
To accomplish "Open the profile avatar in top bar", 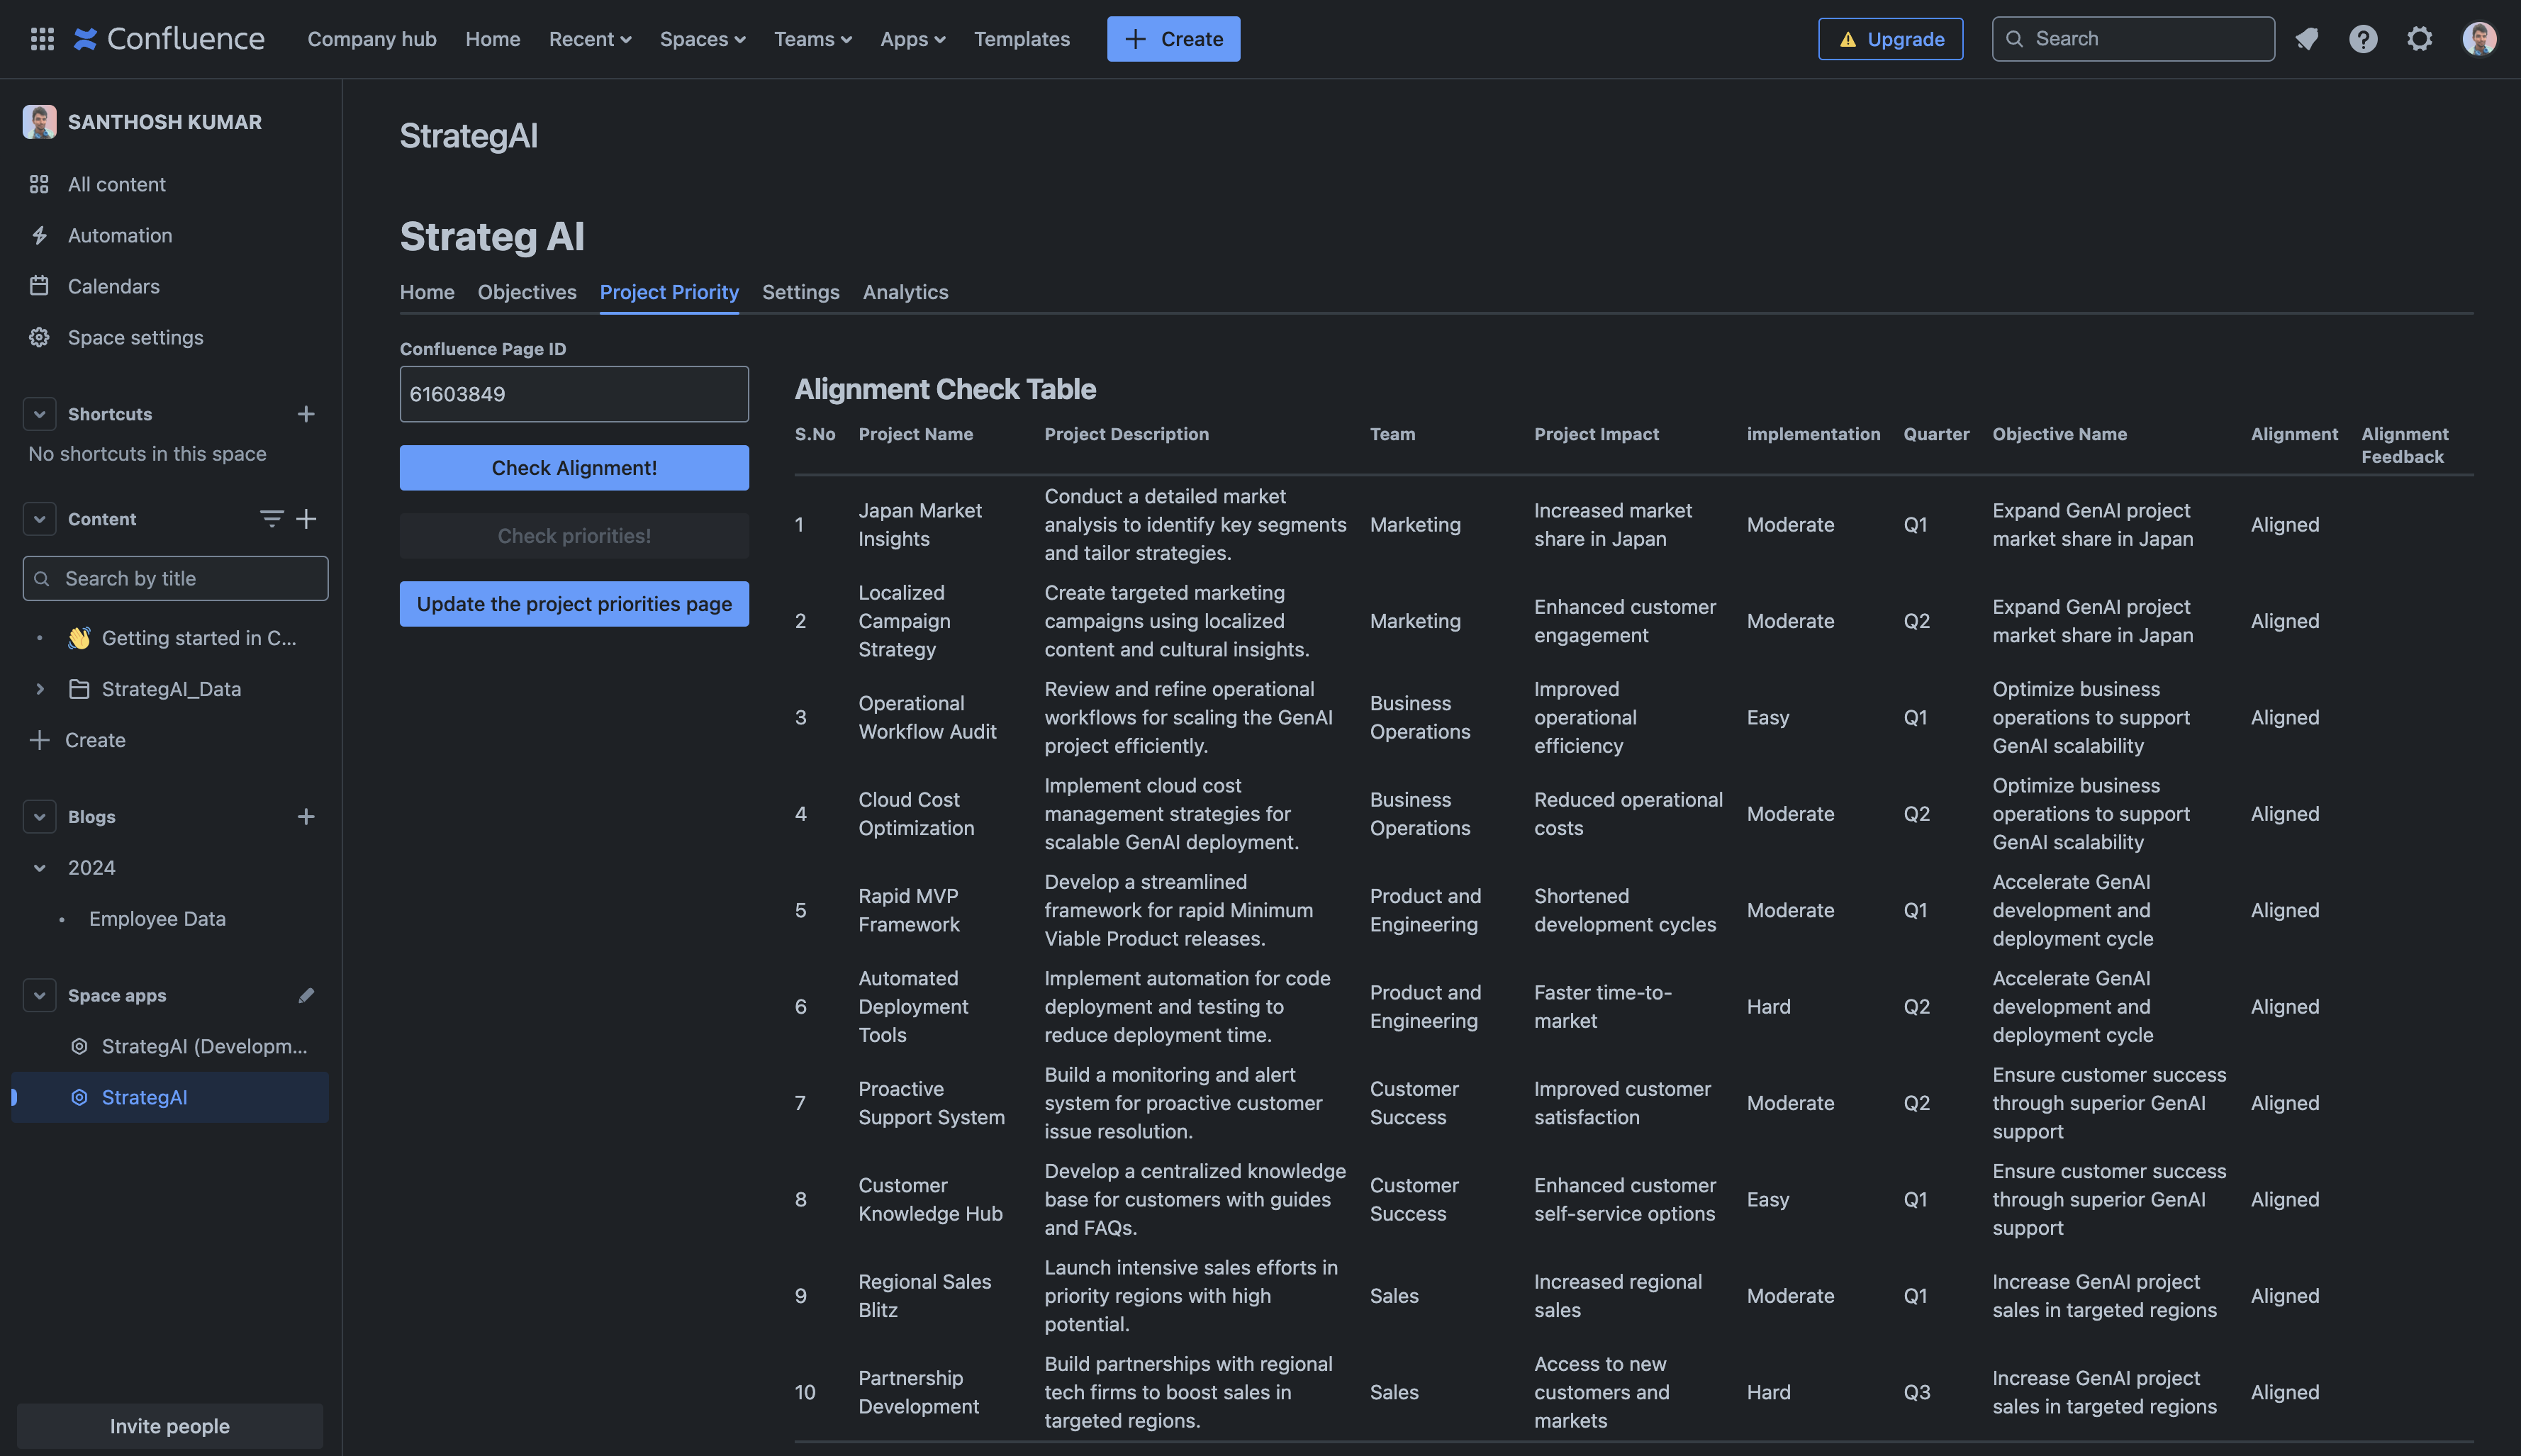I will pos(2478,39).
